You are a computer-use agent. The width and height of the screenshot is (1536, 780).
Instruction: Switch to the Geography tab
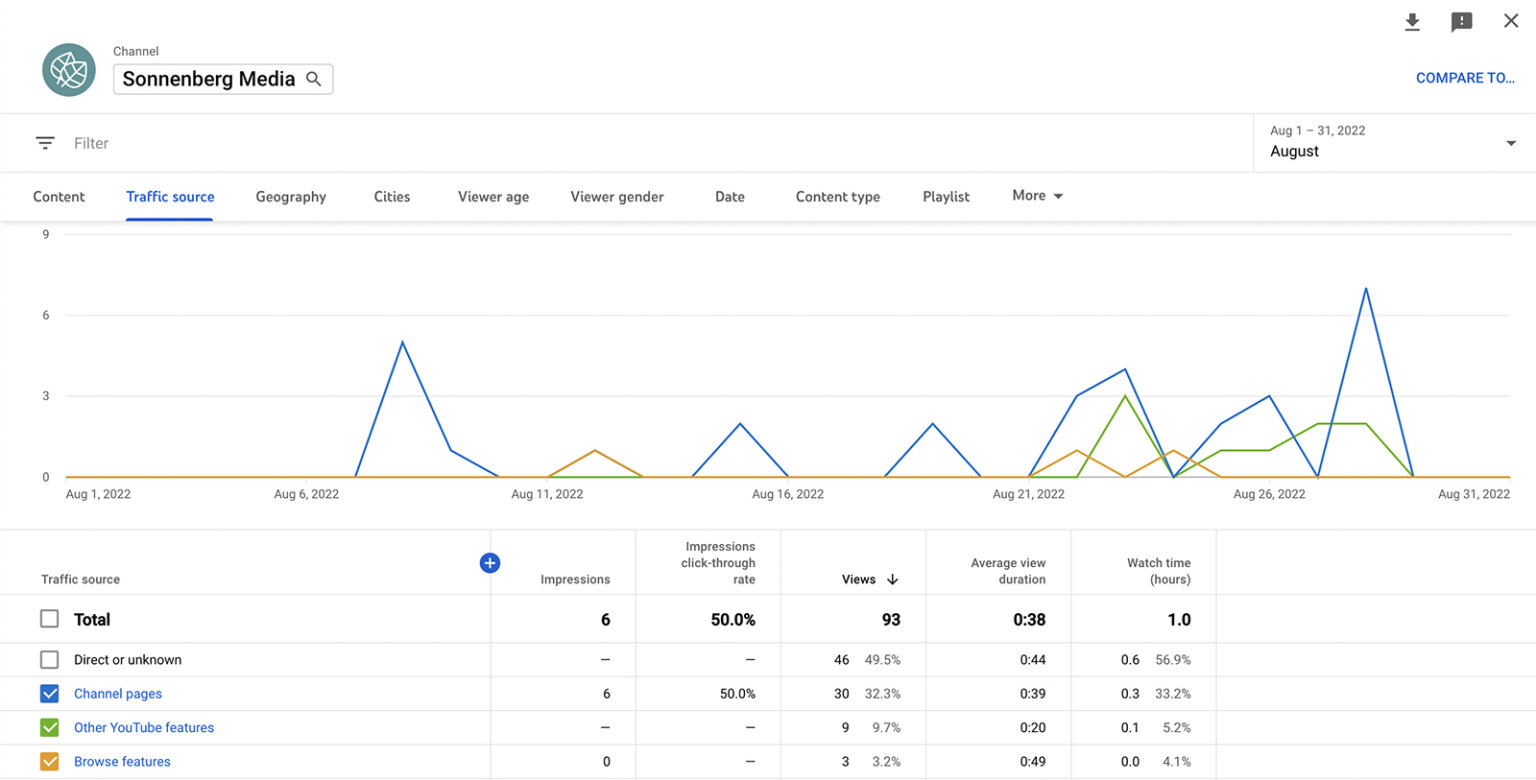click(x=290, y=196)
